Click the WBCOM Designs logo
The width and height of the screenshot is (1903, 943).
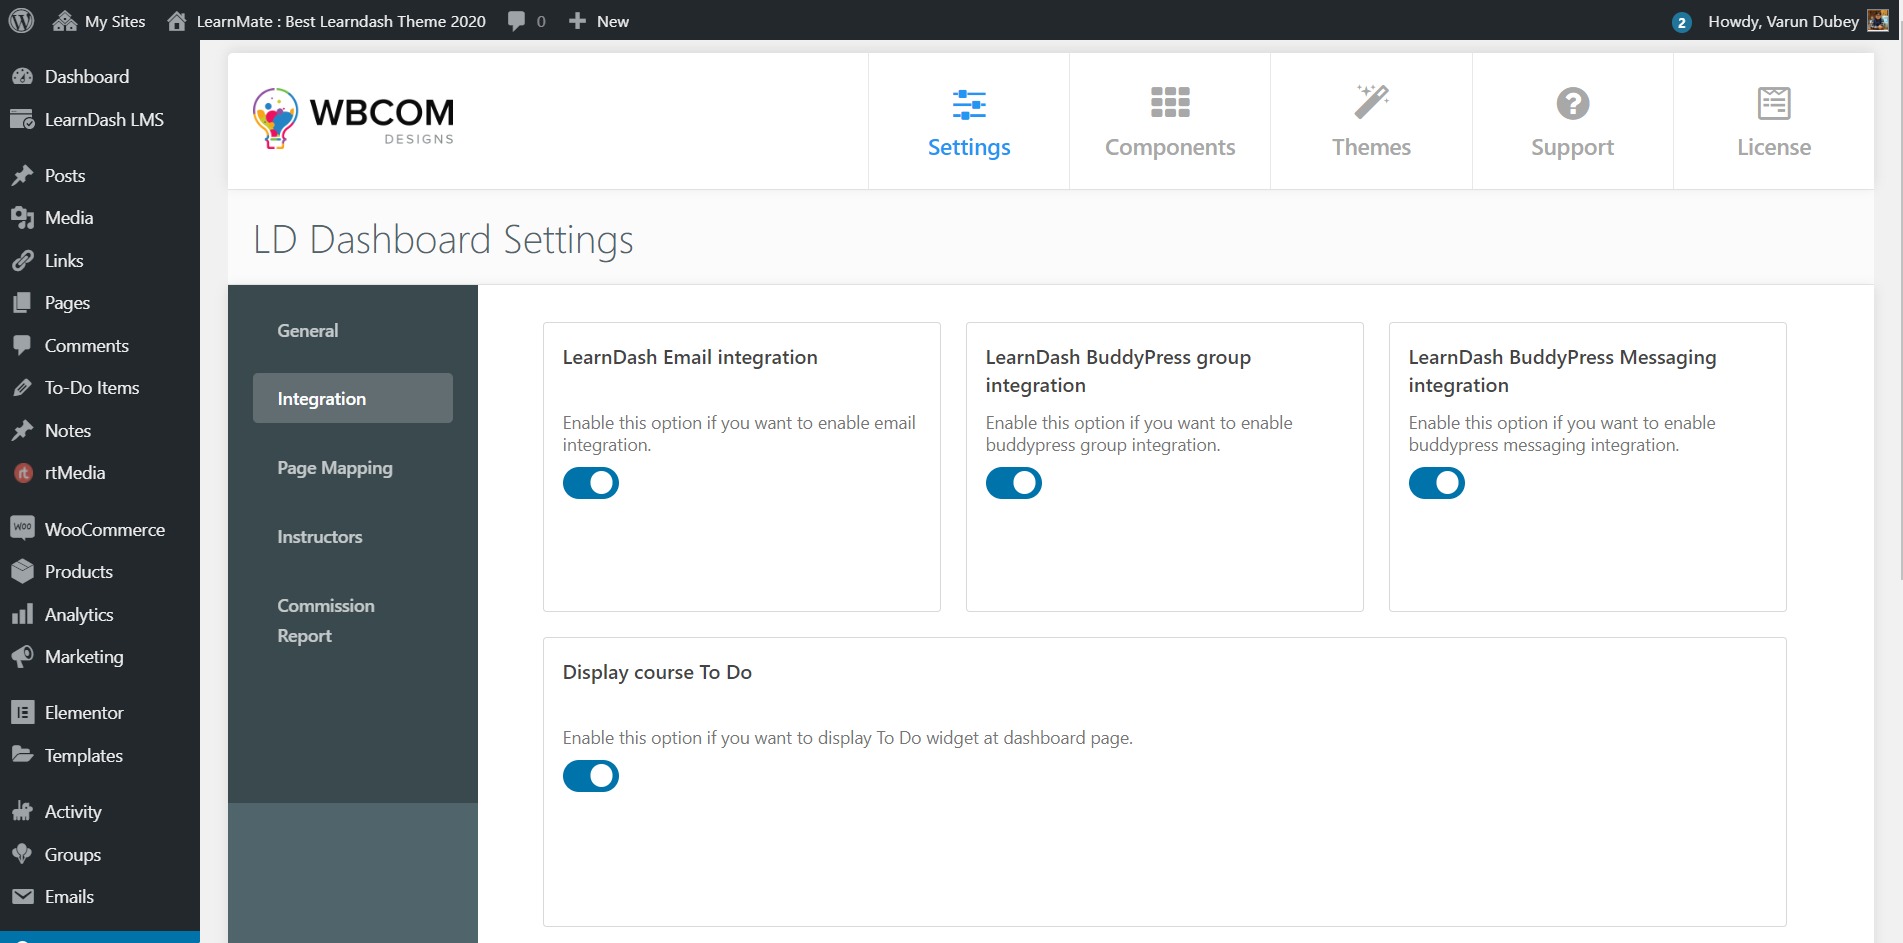click(x=354, y=119)
